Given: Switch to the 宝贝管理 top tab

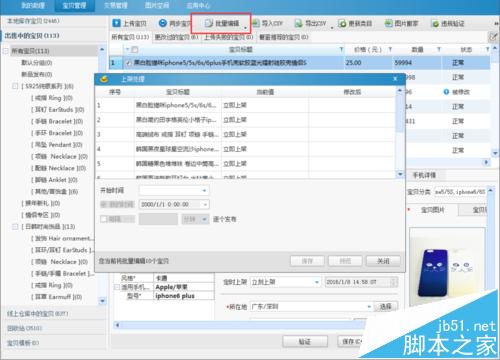Looking at the screenshot, I should pos(74,5).
